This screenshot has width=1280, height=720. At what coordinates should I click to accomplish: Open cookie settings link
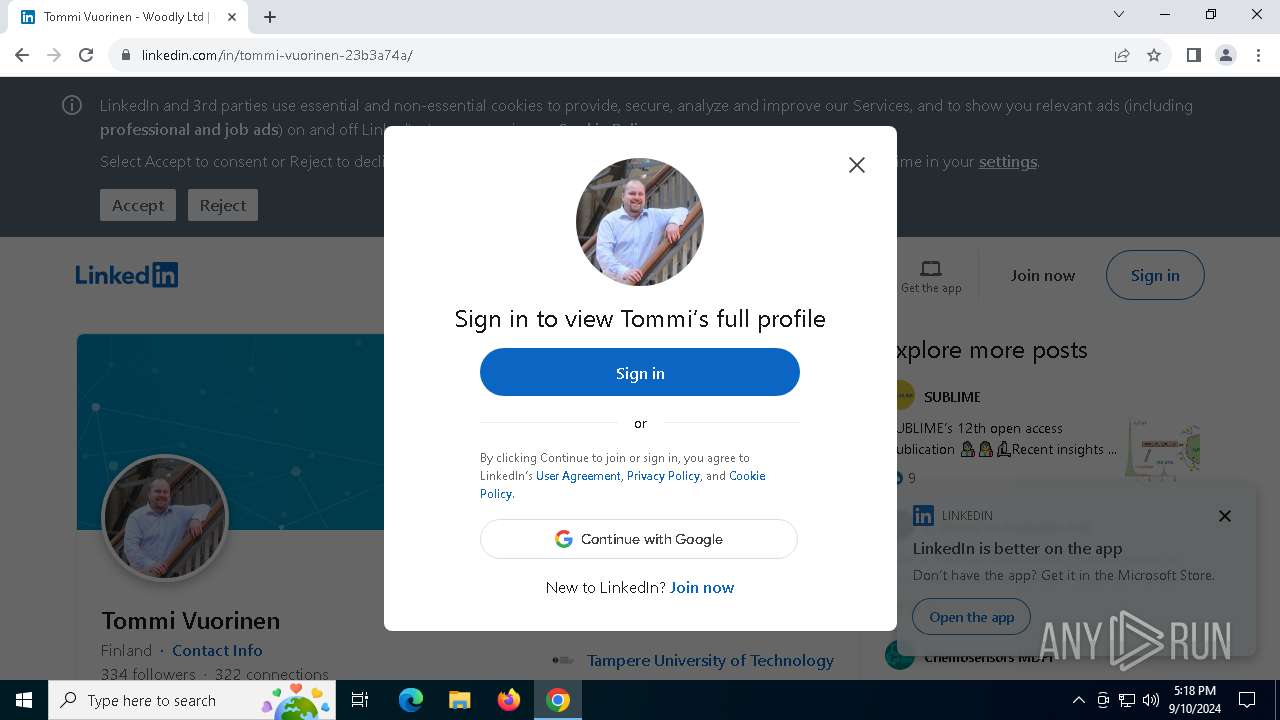pos(1007,162)
